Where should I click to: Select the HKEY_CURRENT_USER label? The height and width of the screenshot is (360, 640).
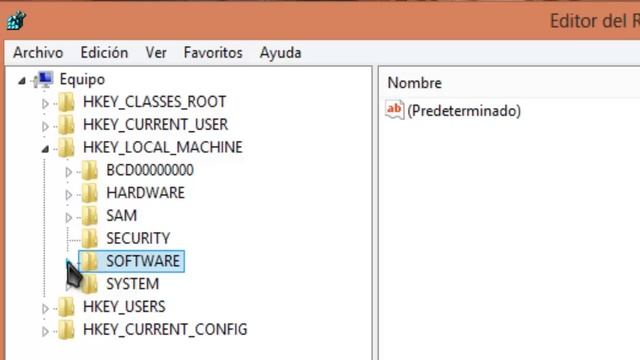click(156, 124)
